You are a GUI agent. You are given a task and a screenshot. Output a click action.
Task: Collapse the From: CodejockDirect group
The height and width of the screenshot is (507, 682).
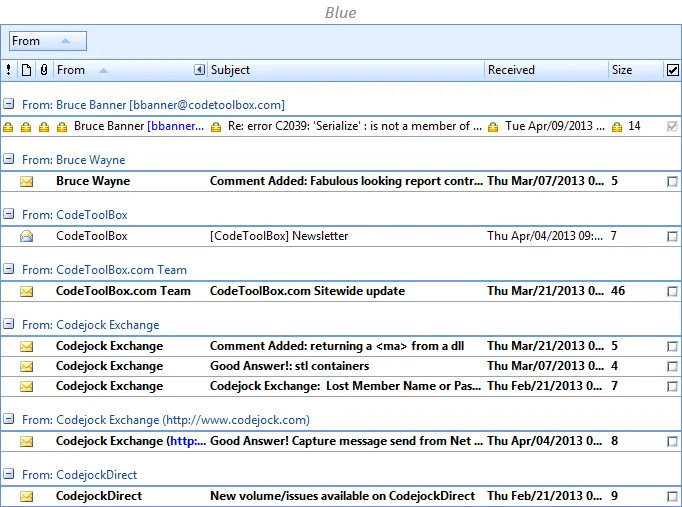[9, 474]
